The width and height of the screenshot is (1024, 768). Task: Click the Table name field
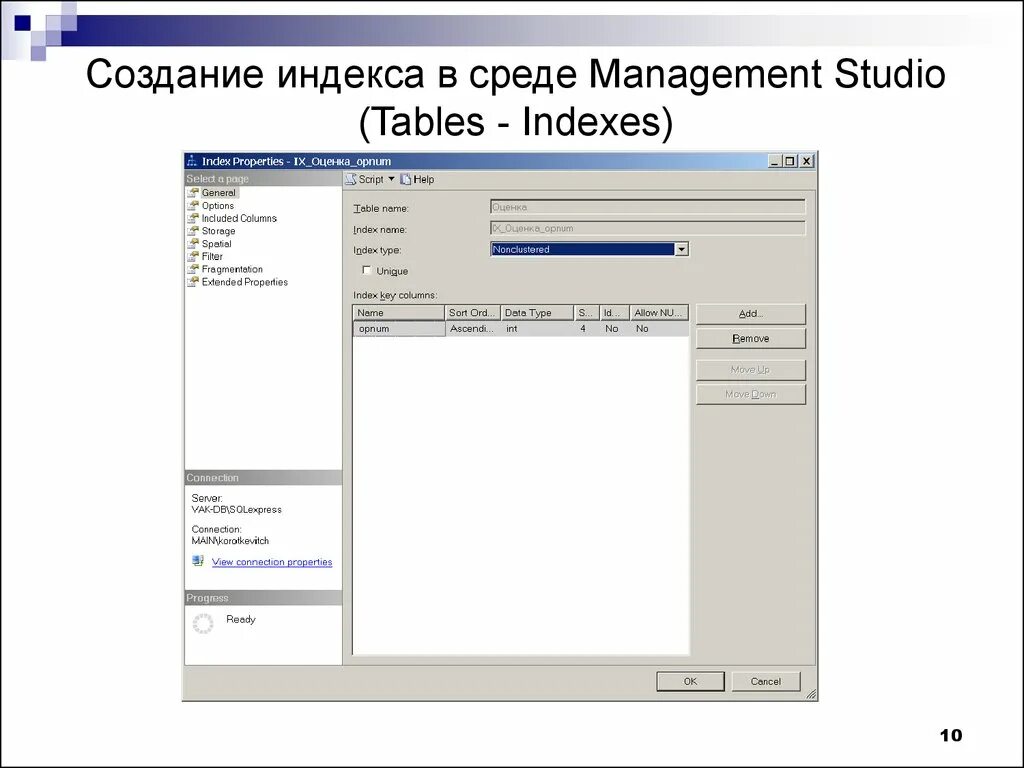[648, 207]
